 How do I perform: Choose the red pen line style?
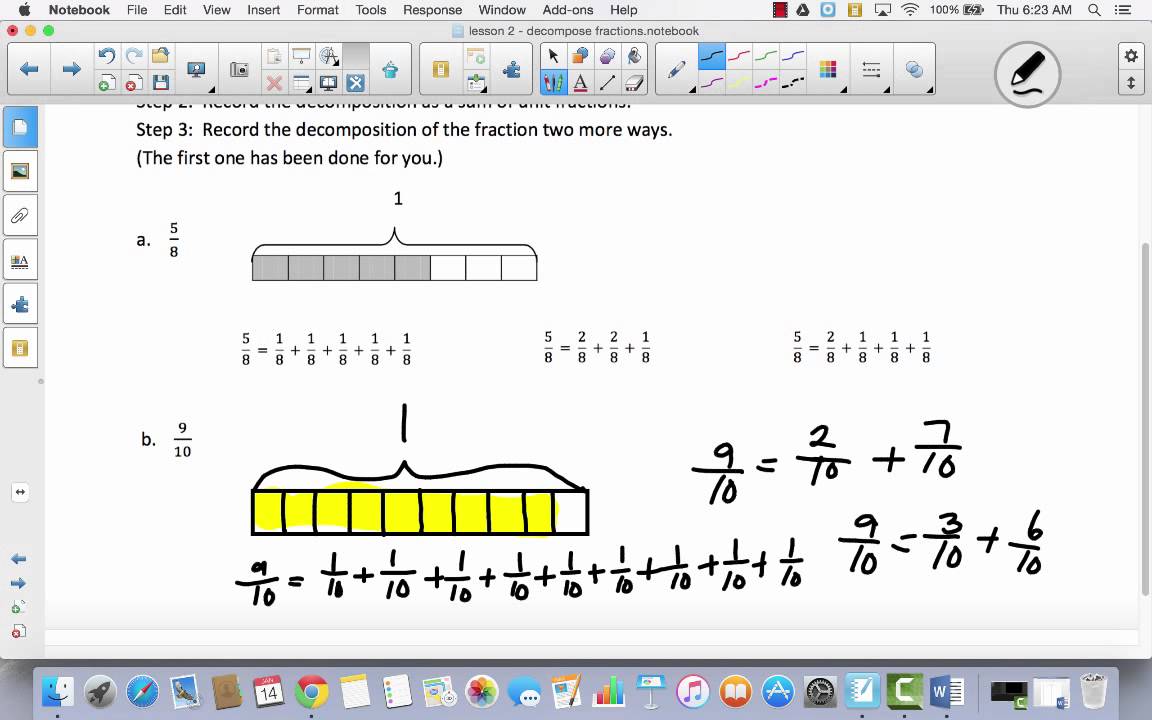point(738,57)
